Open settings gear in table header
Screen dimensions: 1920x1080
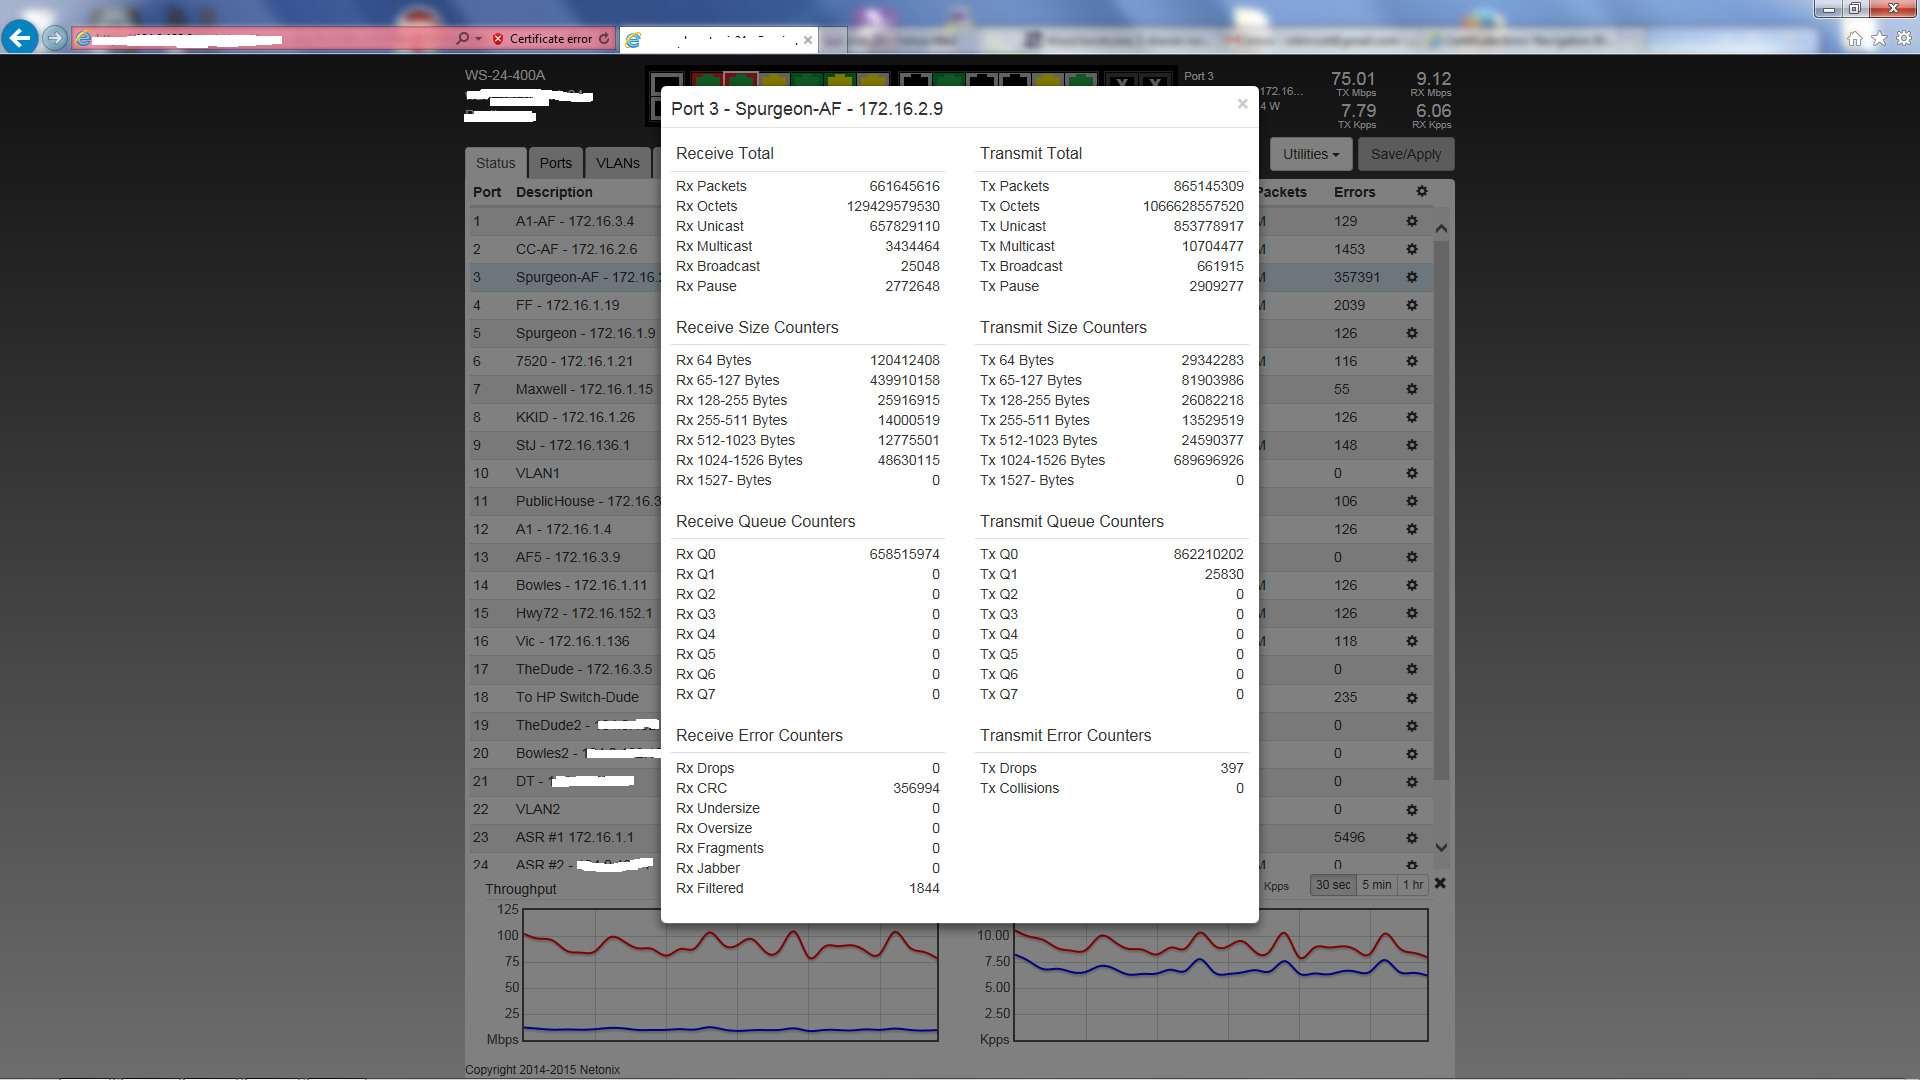click(1422, 191)
